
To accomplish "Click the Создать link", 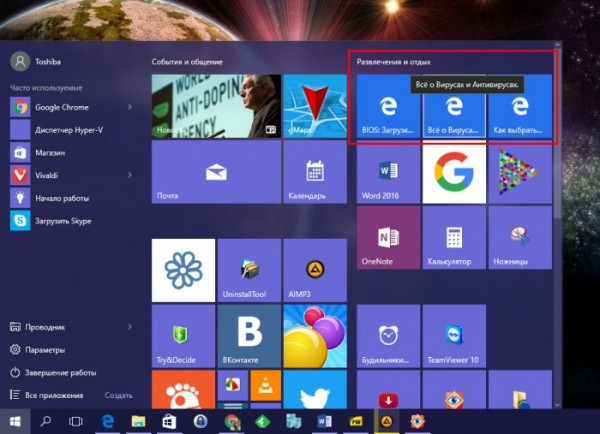I will tap(118, 395).
